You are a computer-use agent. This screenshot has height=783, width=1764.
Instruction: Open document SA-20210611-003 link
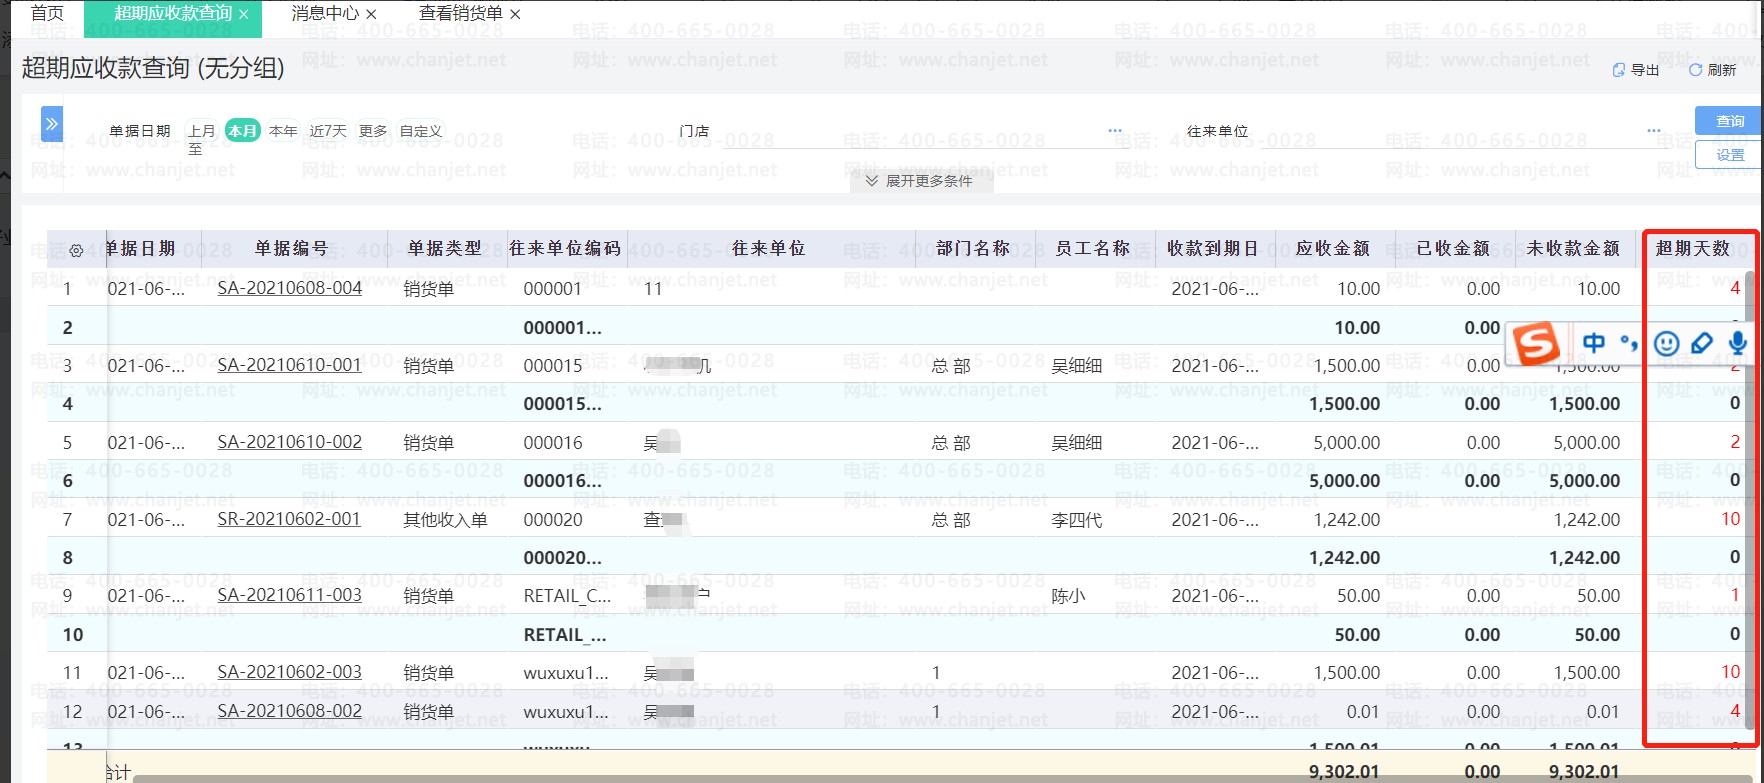coord(290,595)
